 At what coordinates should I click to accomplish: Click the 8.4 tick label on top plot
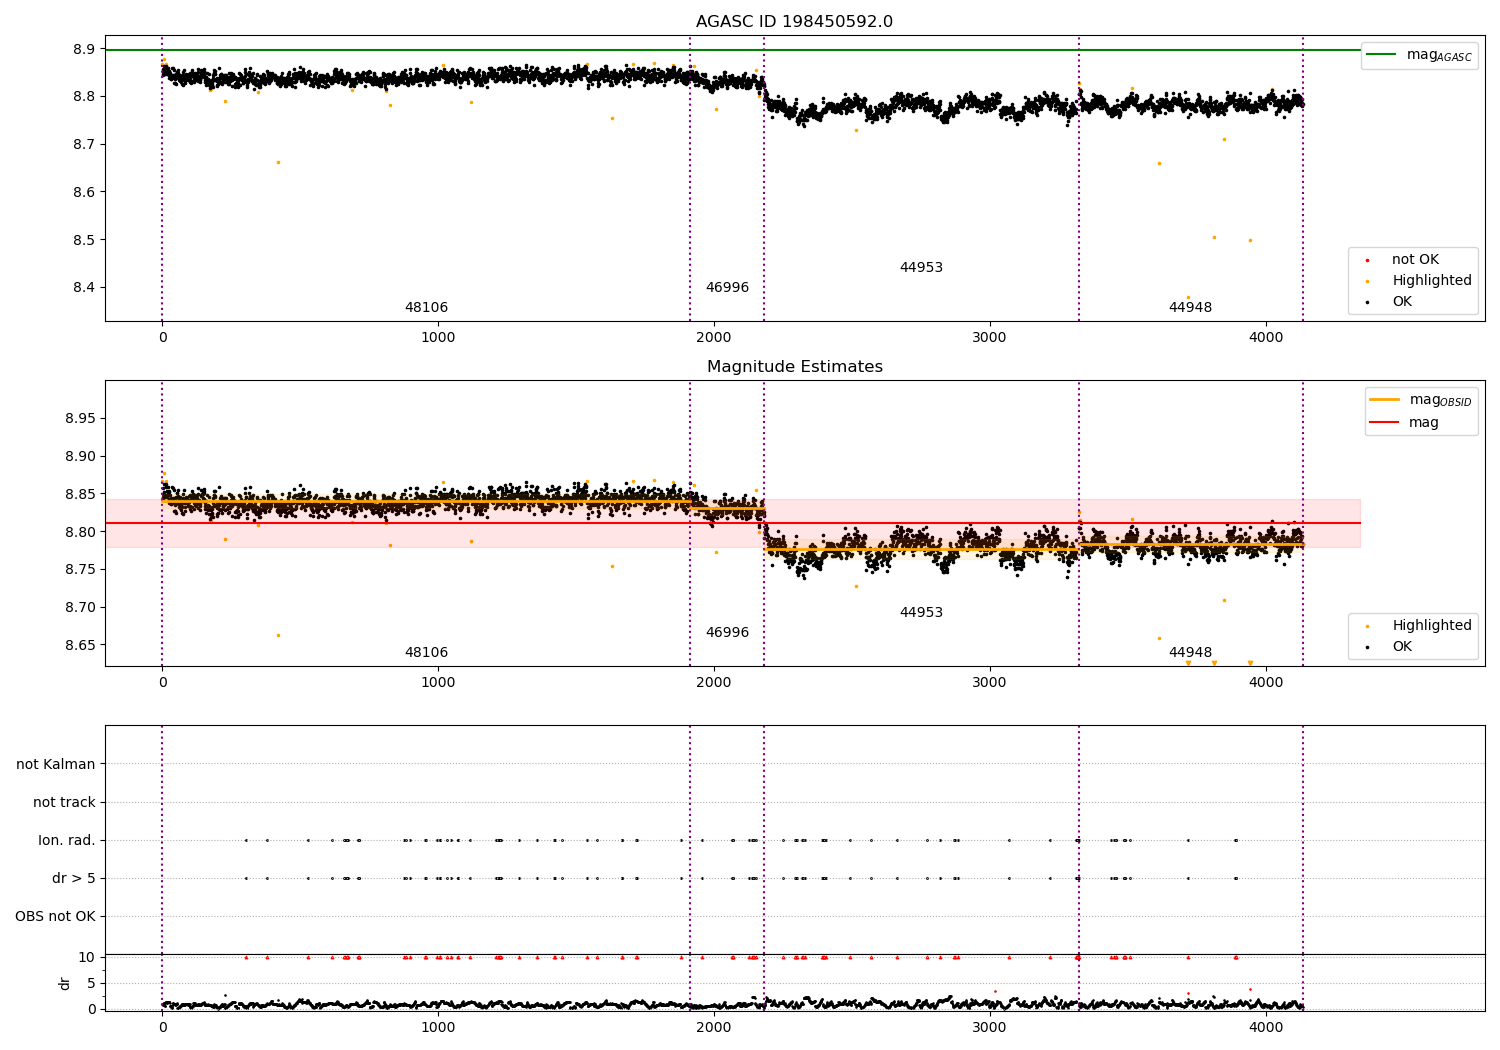tap(84, 288)
